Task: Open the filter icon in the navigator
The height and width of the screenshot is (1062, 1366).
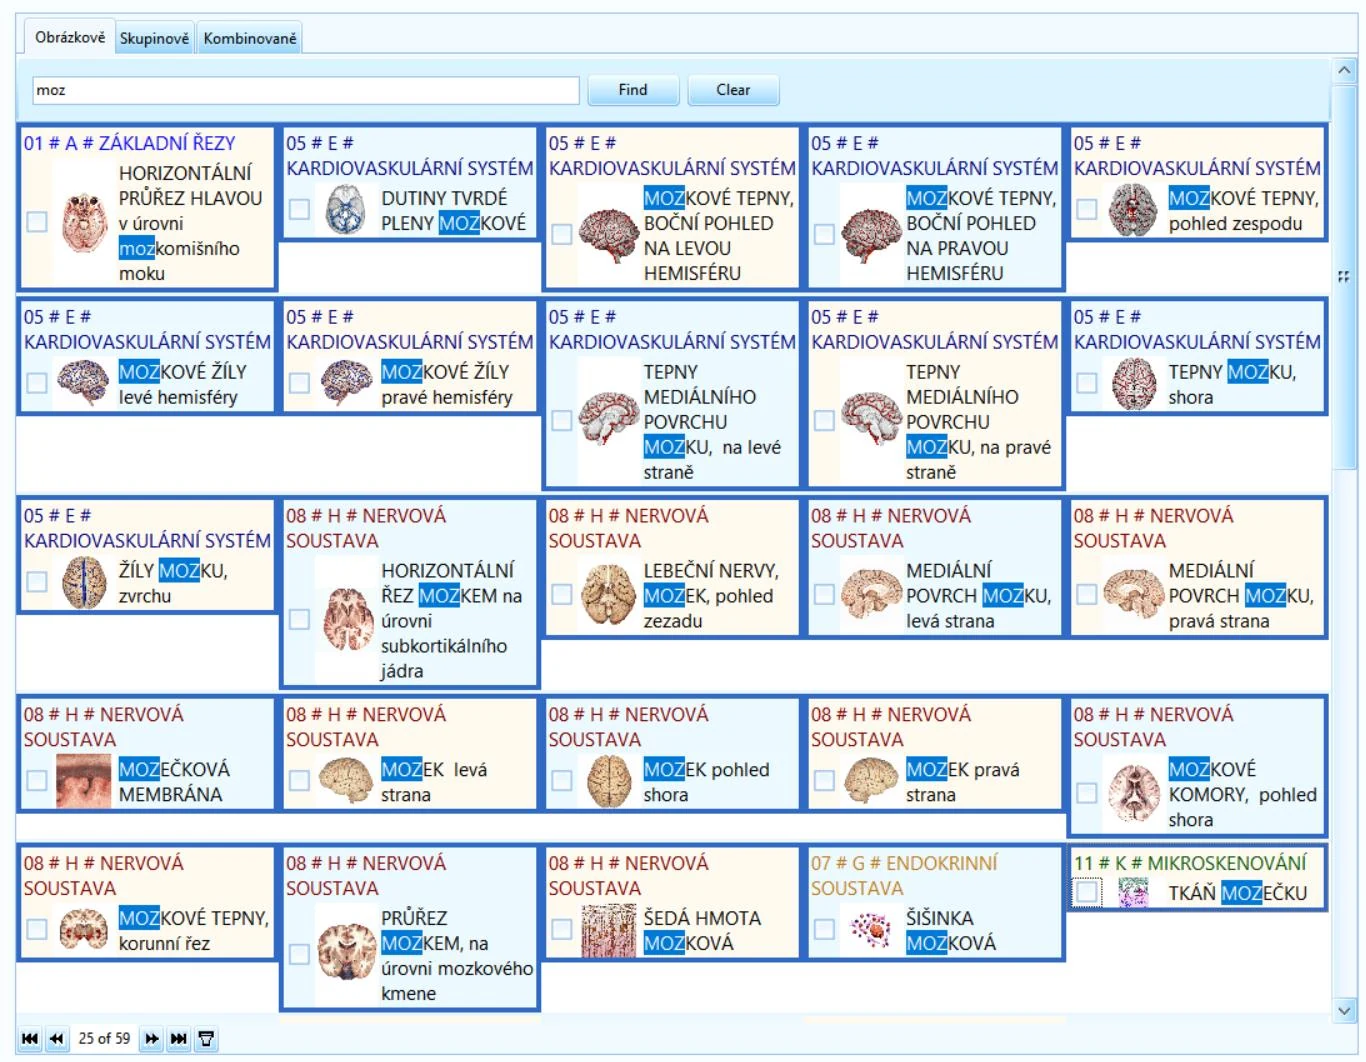Action: (x=206, y=1039)
